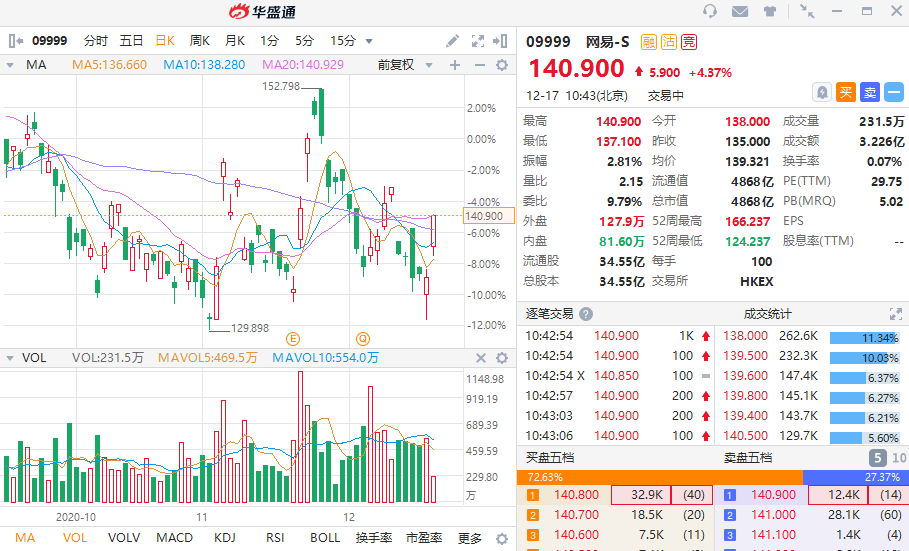The height and width of the screenshot is (551, 909).
Task: Enable 市盈率 indicator
Action: click(x=424, y=538)
